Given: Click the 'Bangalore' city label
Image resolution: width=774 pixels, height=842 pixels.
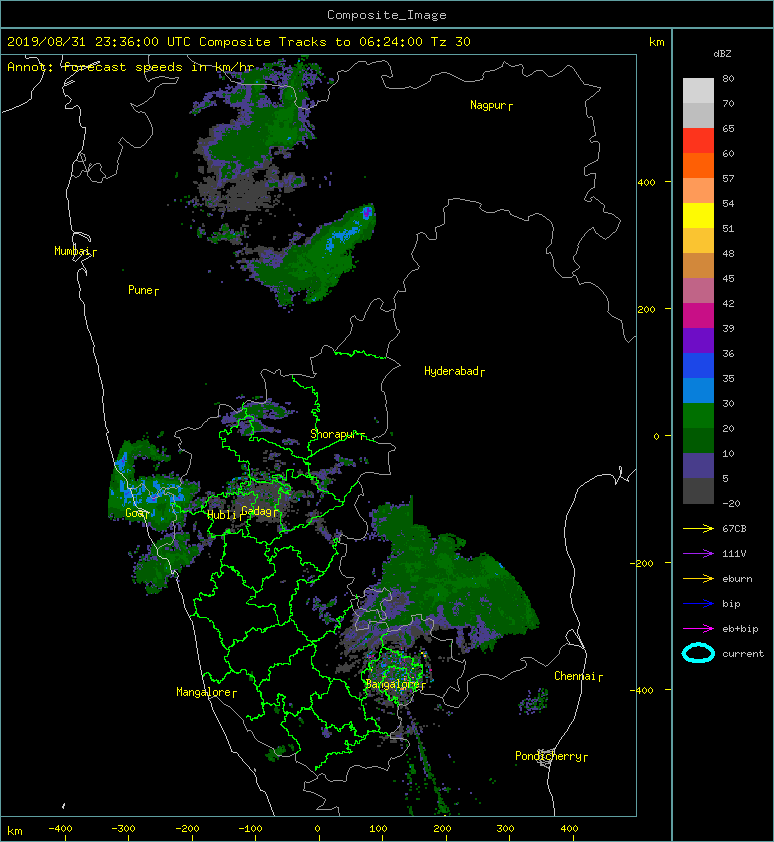Looking at the screenshot, I should [392, 684].
